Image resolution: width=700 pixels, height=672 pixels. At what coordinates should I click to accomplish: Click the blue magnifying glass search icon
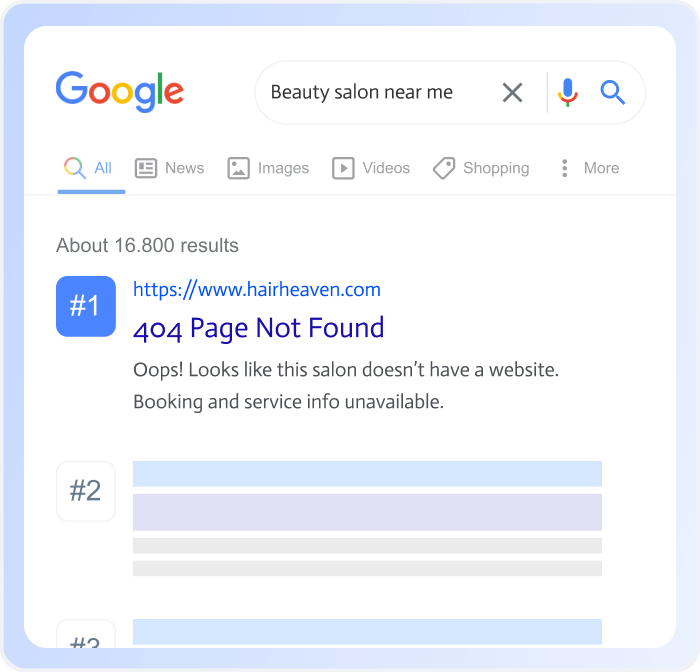click(612, 92)
